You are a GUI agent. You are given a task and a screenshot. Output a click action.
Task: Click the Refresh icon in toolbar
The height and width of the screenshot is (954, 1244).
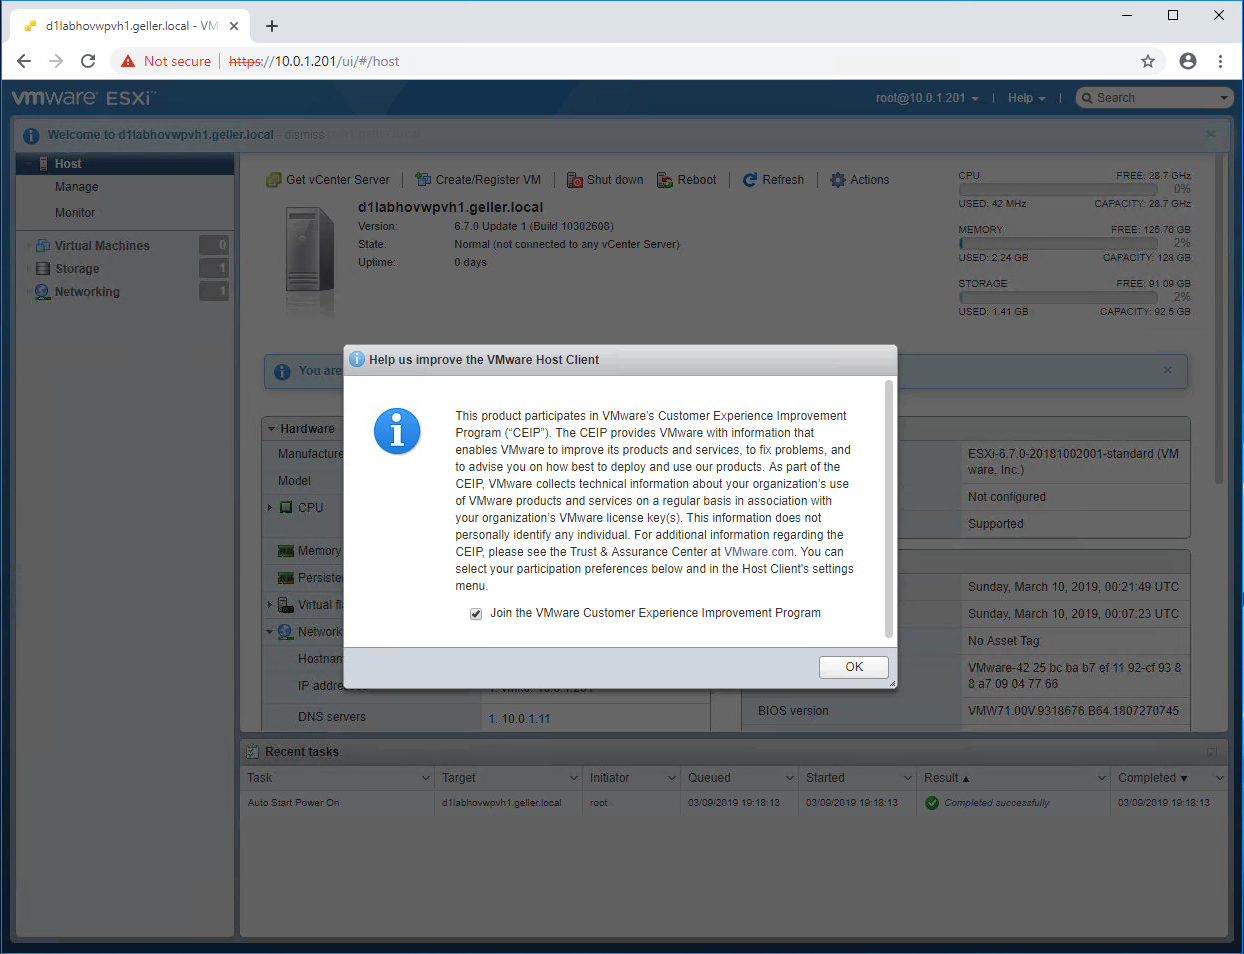(x=750, y=180)
